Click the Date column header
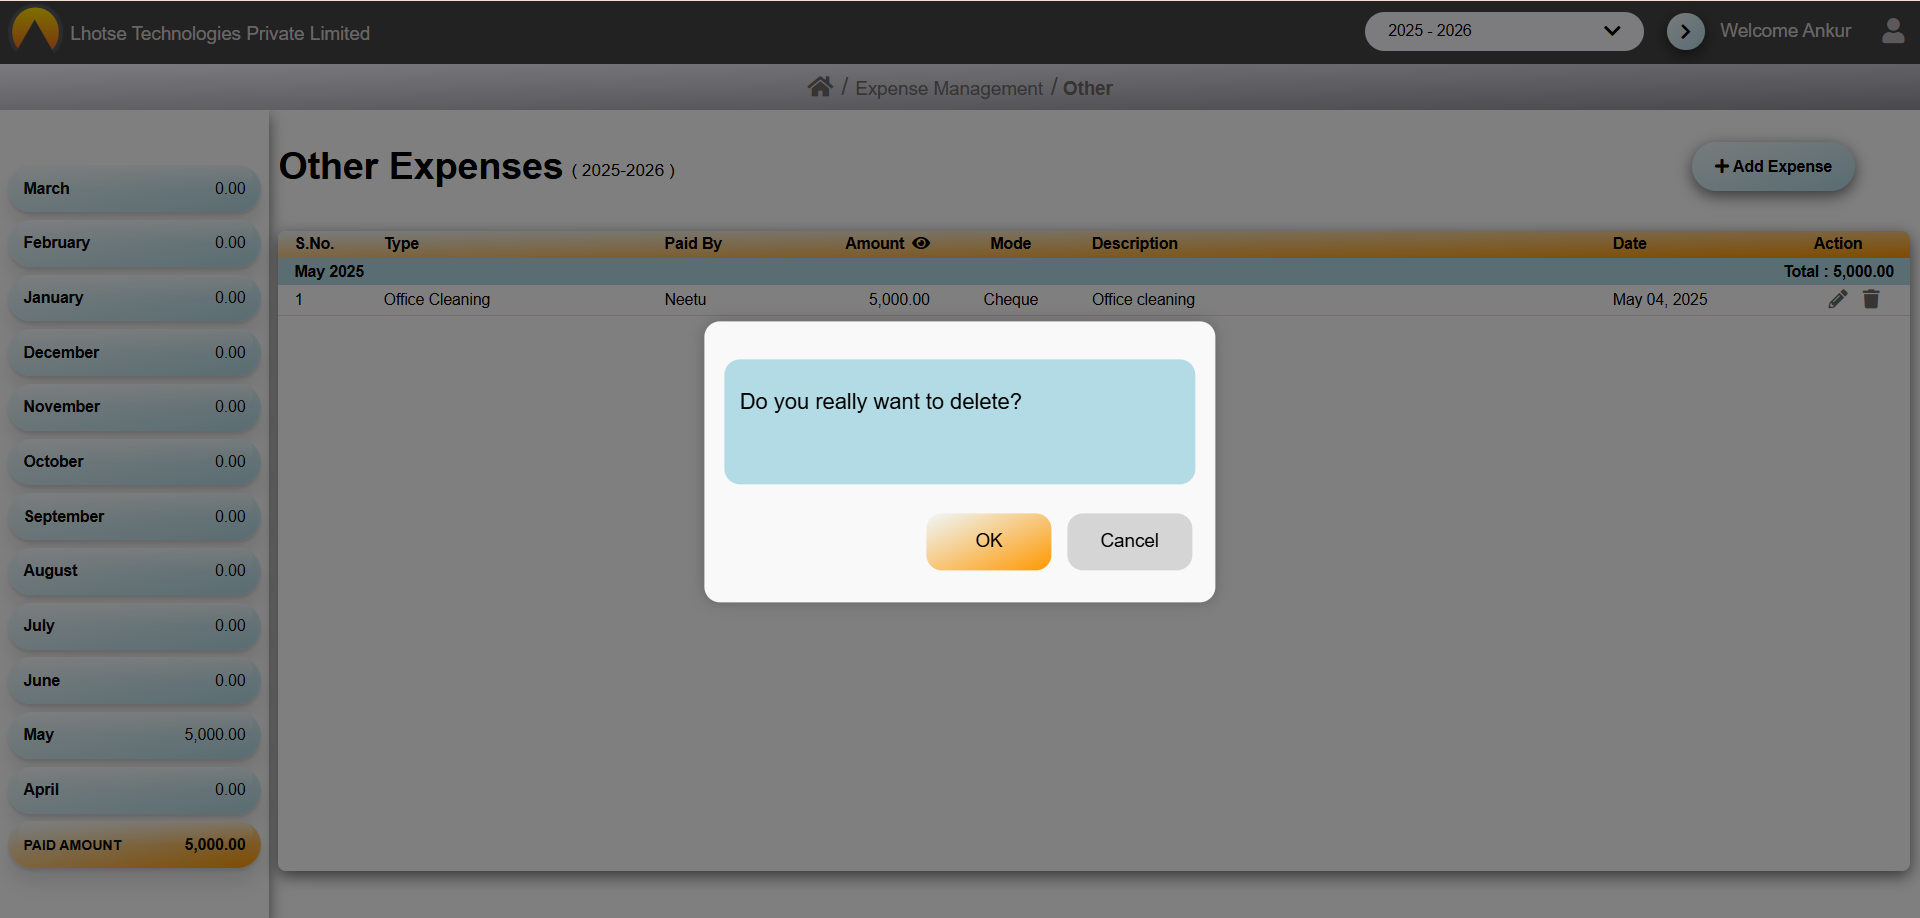Image resolution: width=1920 pixels, height=918 pixels. click(x=1629, y=243)
